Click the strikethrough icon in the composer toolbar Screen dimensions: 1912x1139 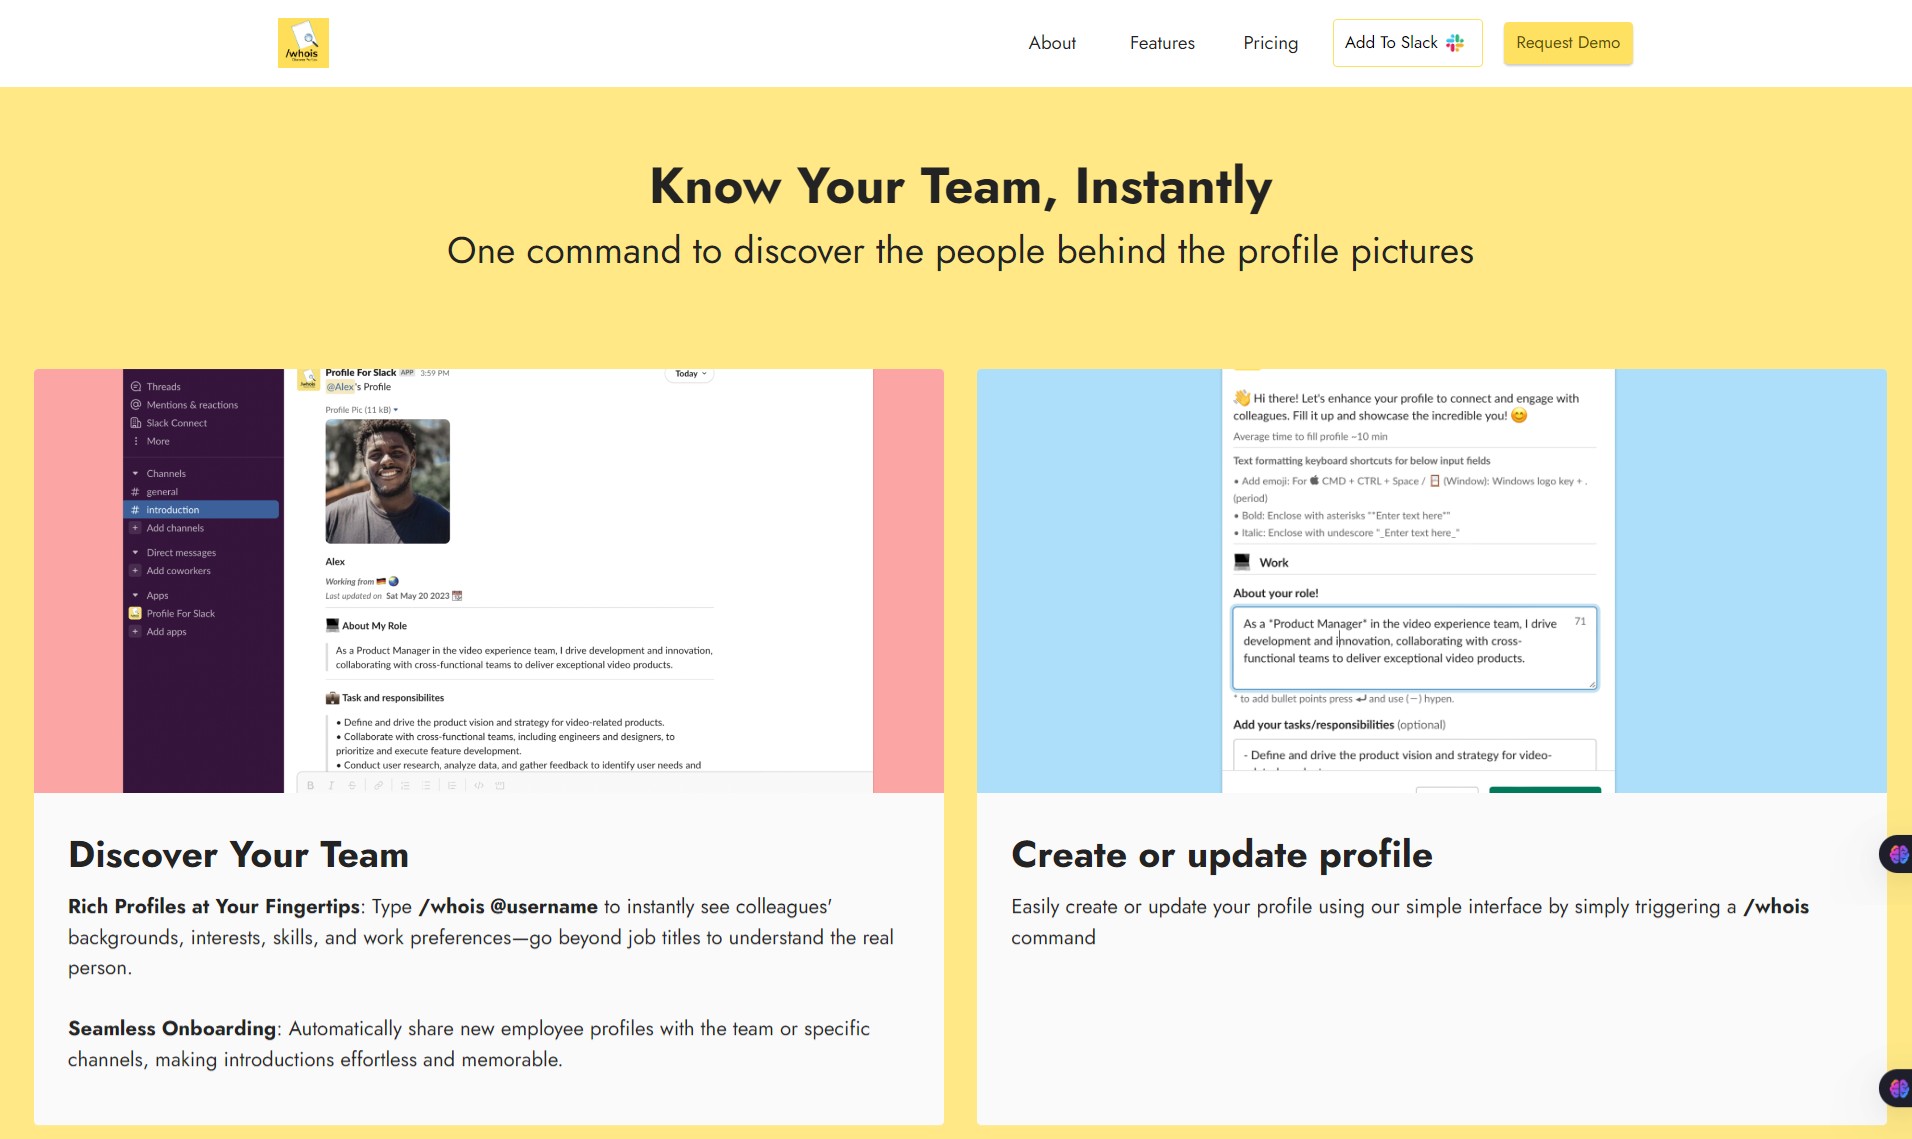(x=351, y=785)
